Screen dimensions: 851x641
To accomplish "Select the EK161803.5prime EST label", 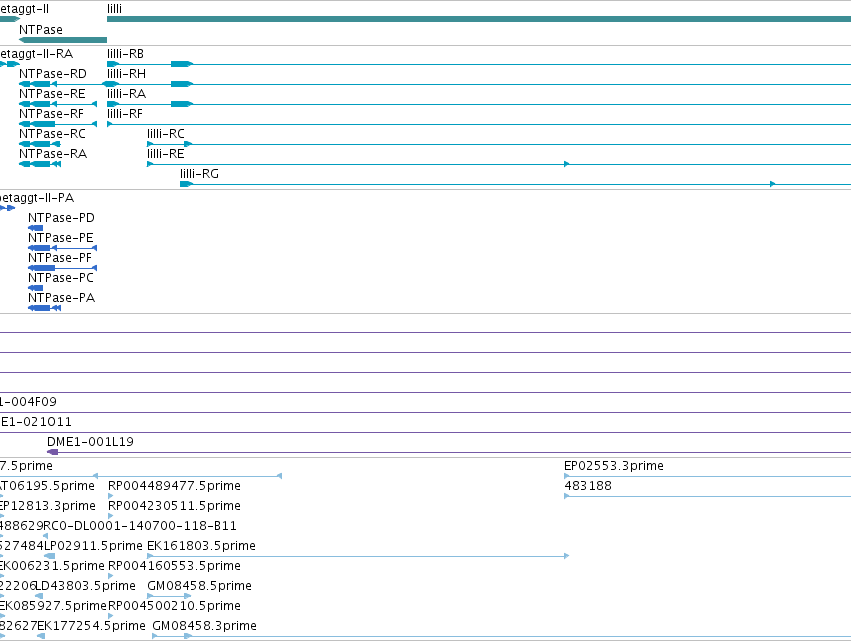I will [x=201, y=546].
